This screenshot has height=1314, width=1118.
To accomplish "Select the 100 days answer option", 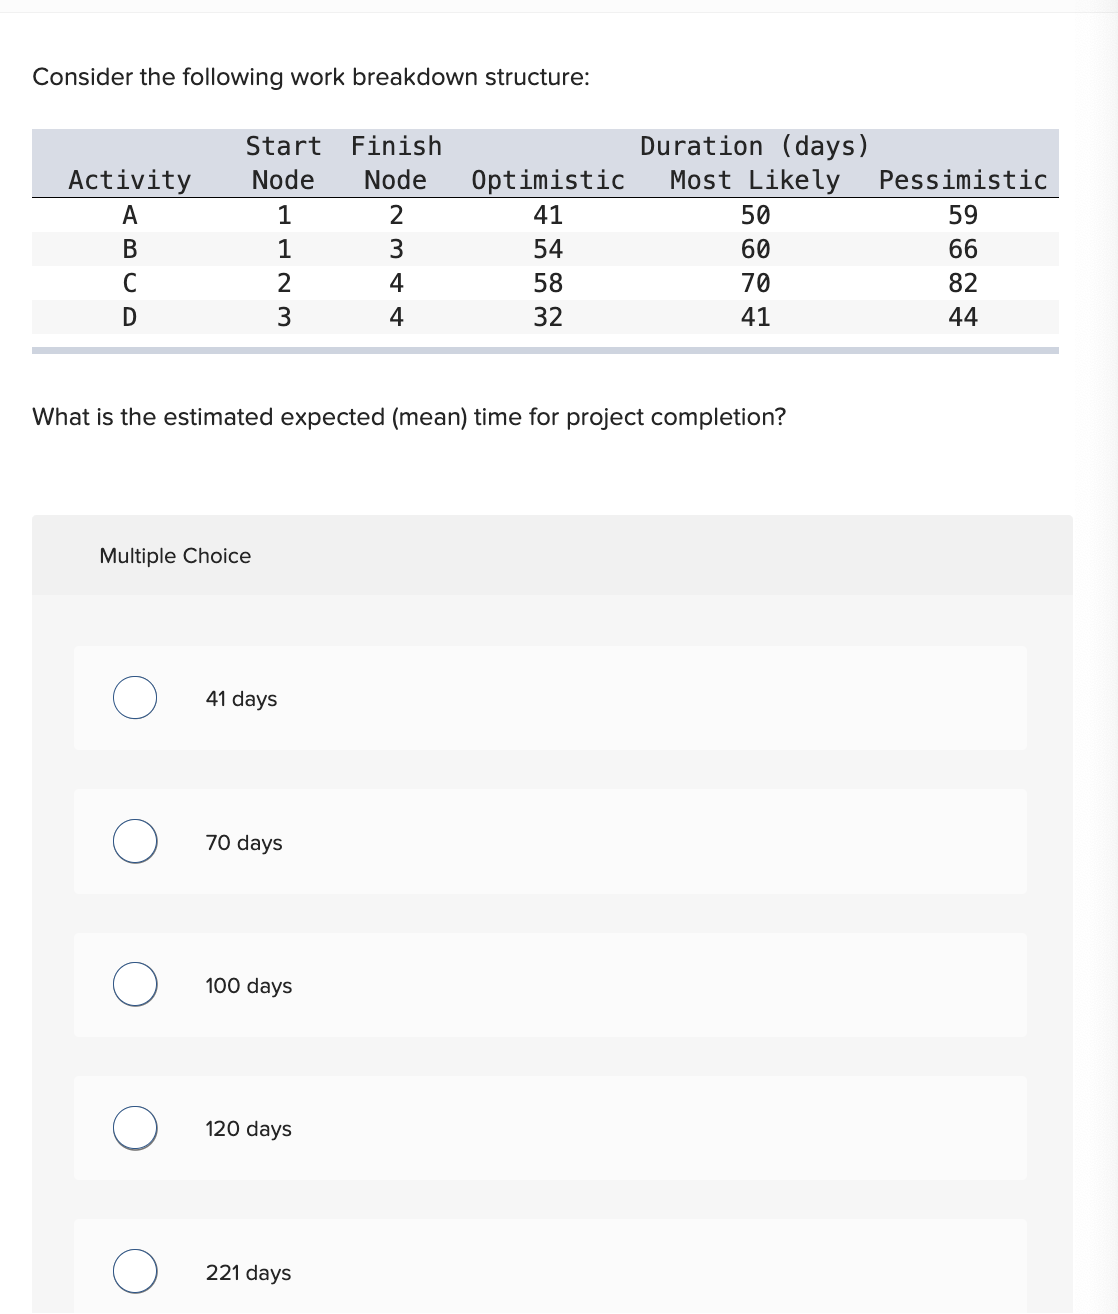I will pos(135,985).
